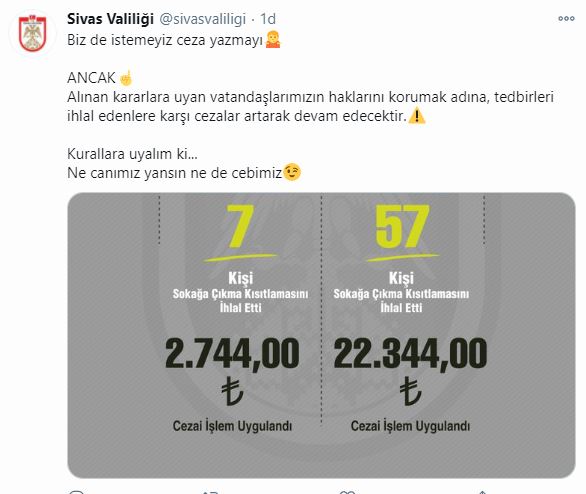Click the 22.344,00 fine amount
586x494 pixels.
coord(410,353)
